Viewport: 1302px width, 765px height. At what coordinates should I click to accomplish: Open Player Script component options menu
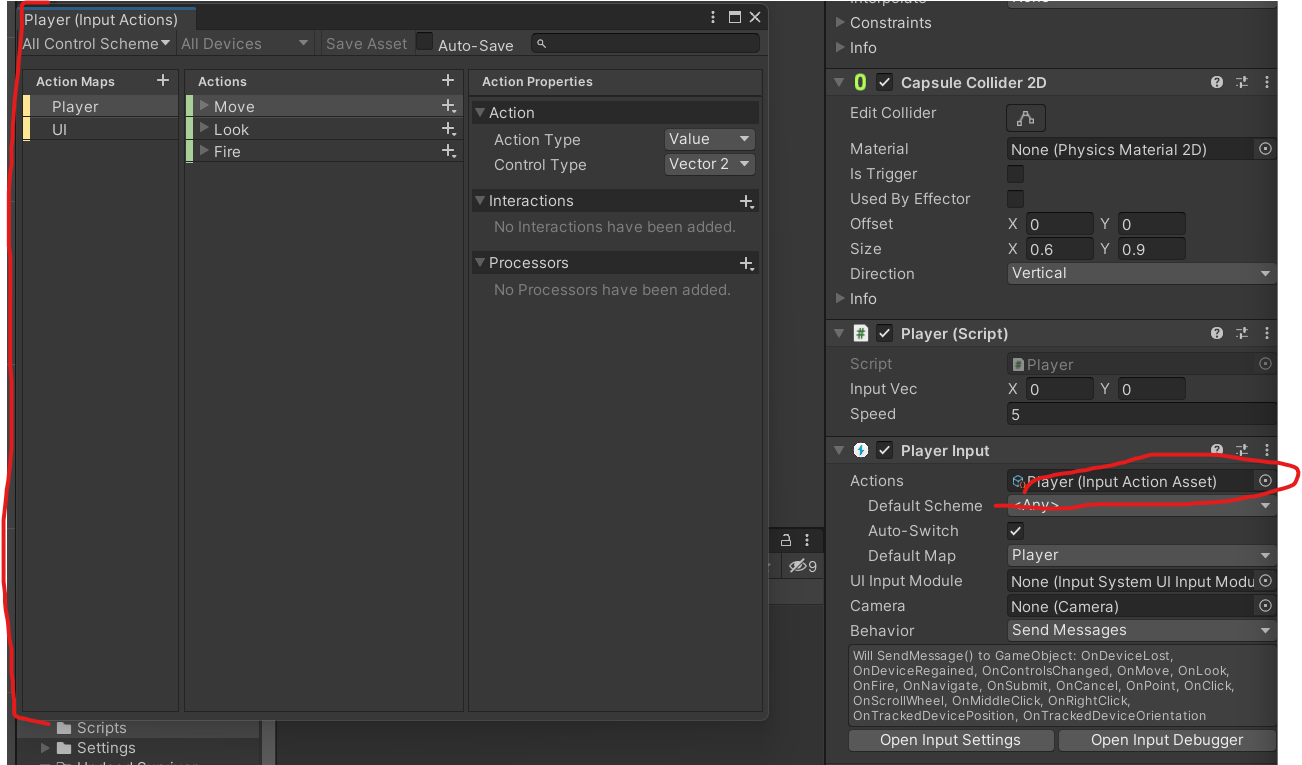[x=1267, y=334]
